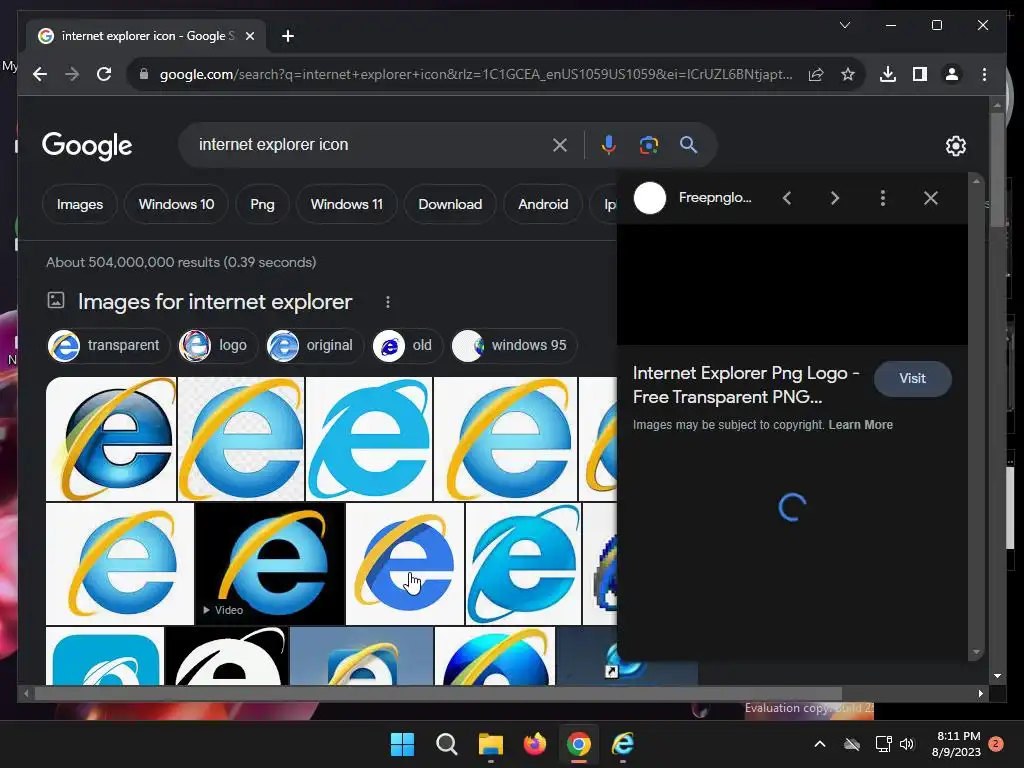Open the clock showing 8:11 PM

point(956,744)
